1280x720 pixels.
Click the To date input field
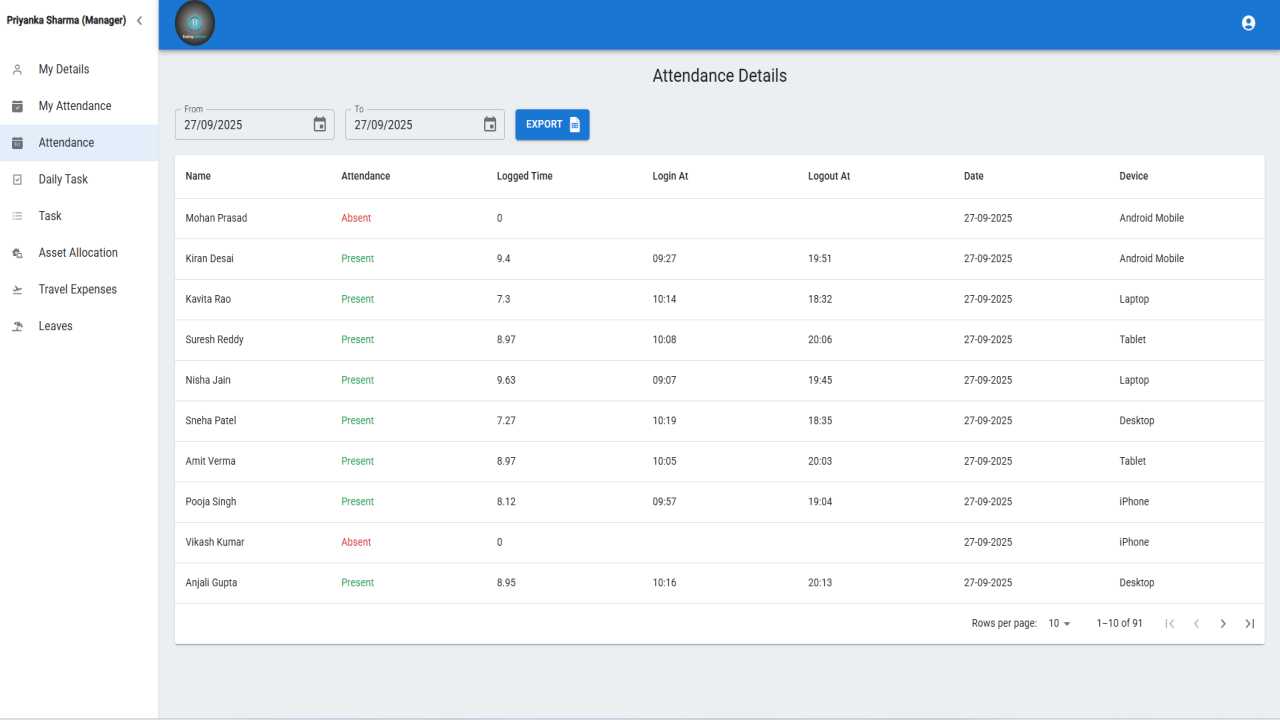tap(425, 124)
